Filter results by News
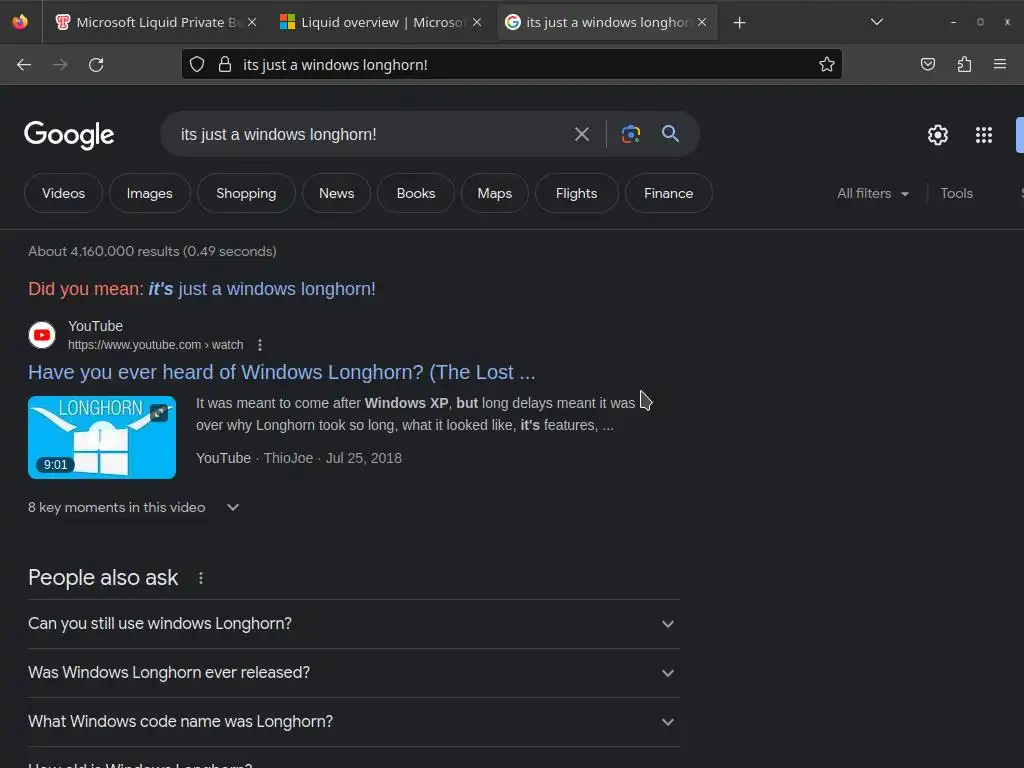The image size is (1024, 768). 336,193
